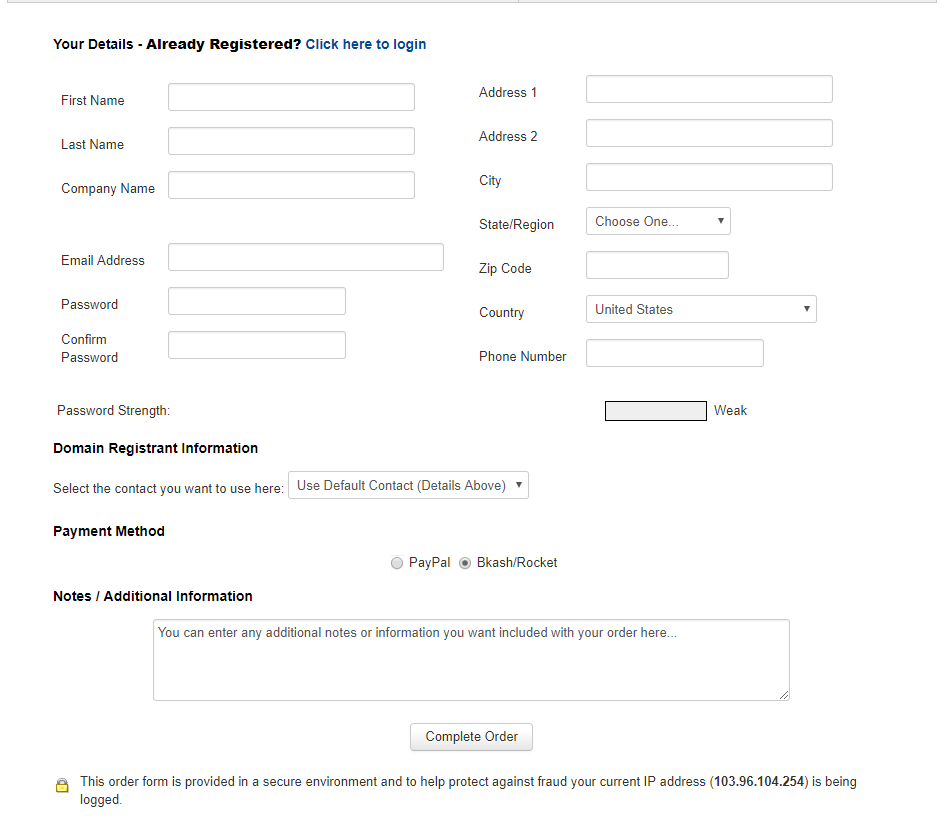Click the yellow padlock security icon
The width and height of the screenshot is (951, 827).
pyautogui.click(x=62, y=785)
